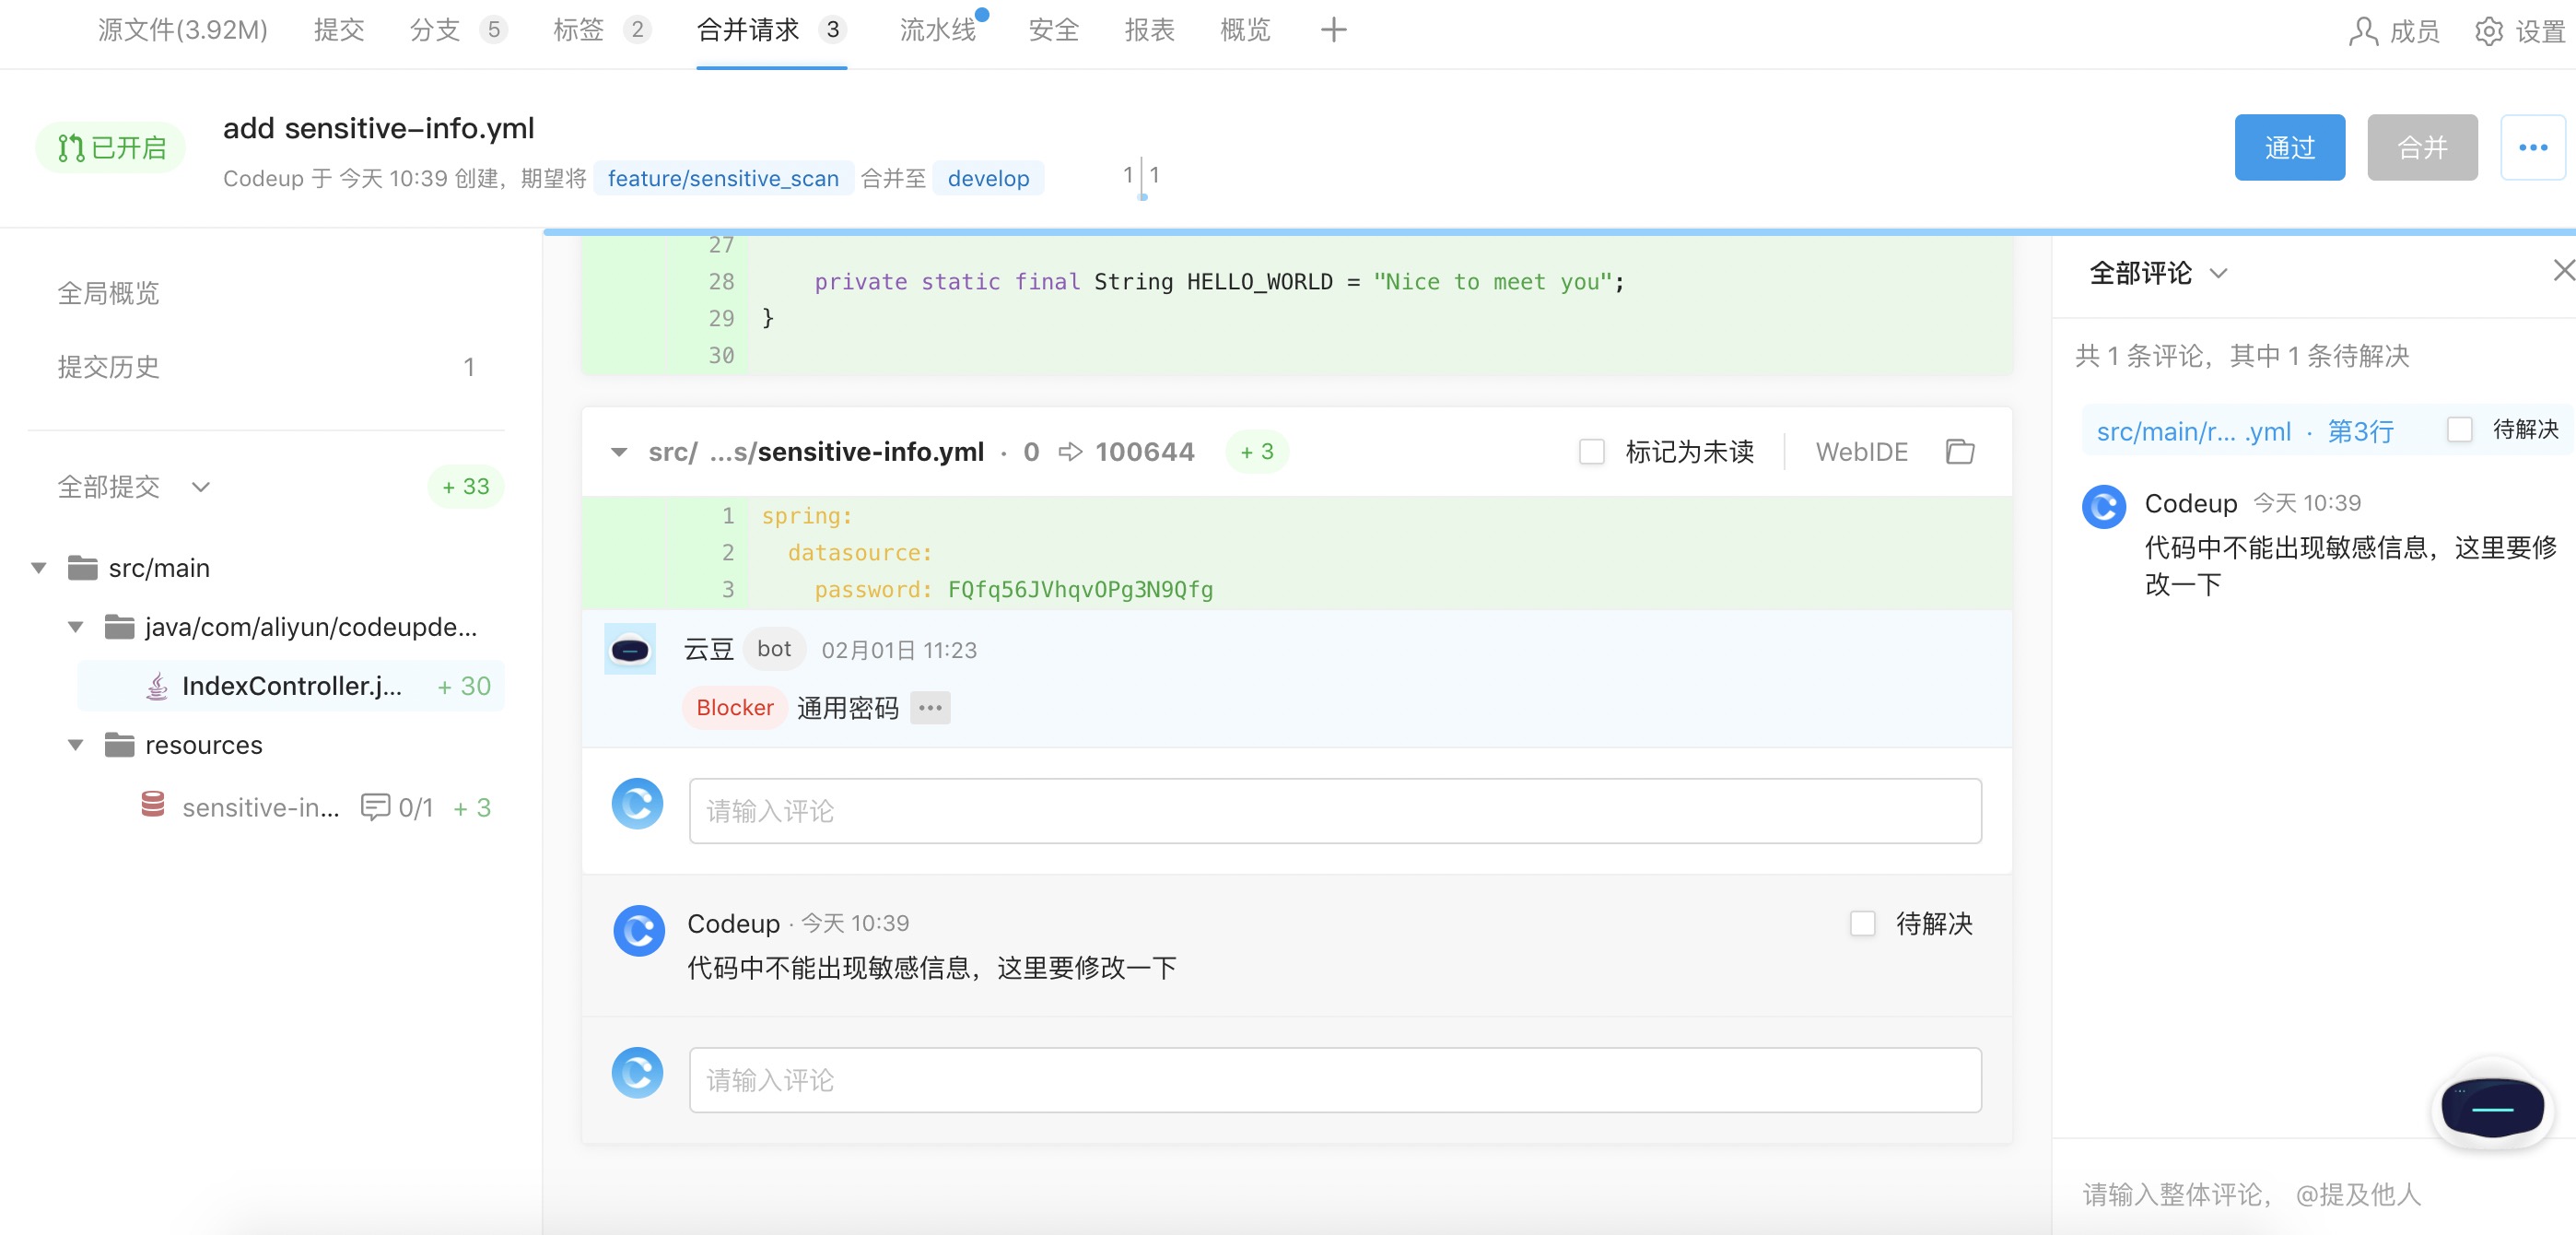Focus the comment box under 通用密码
This screenshot has height=1235, width=2576.
click(1335, 811)
